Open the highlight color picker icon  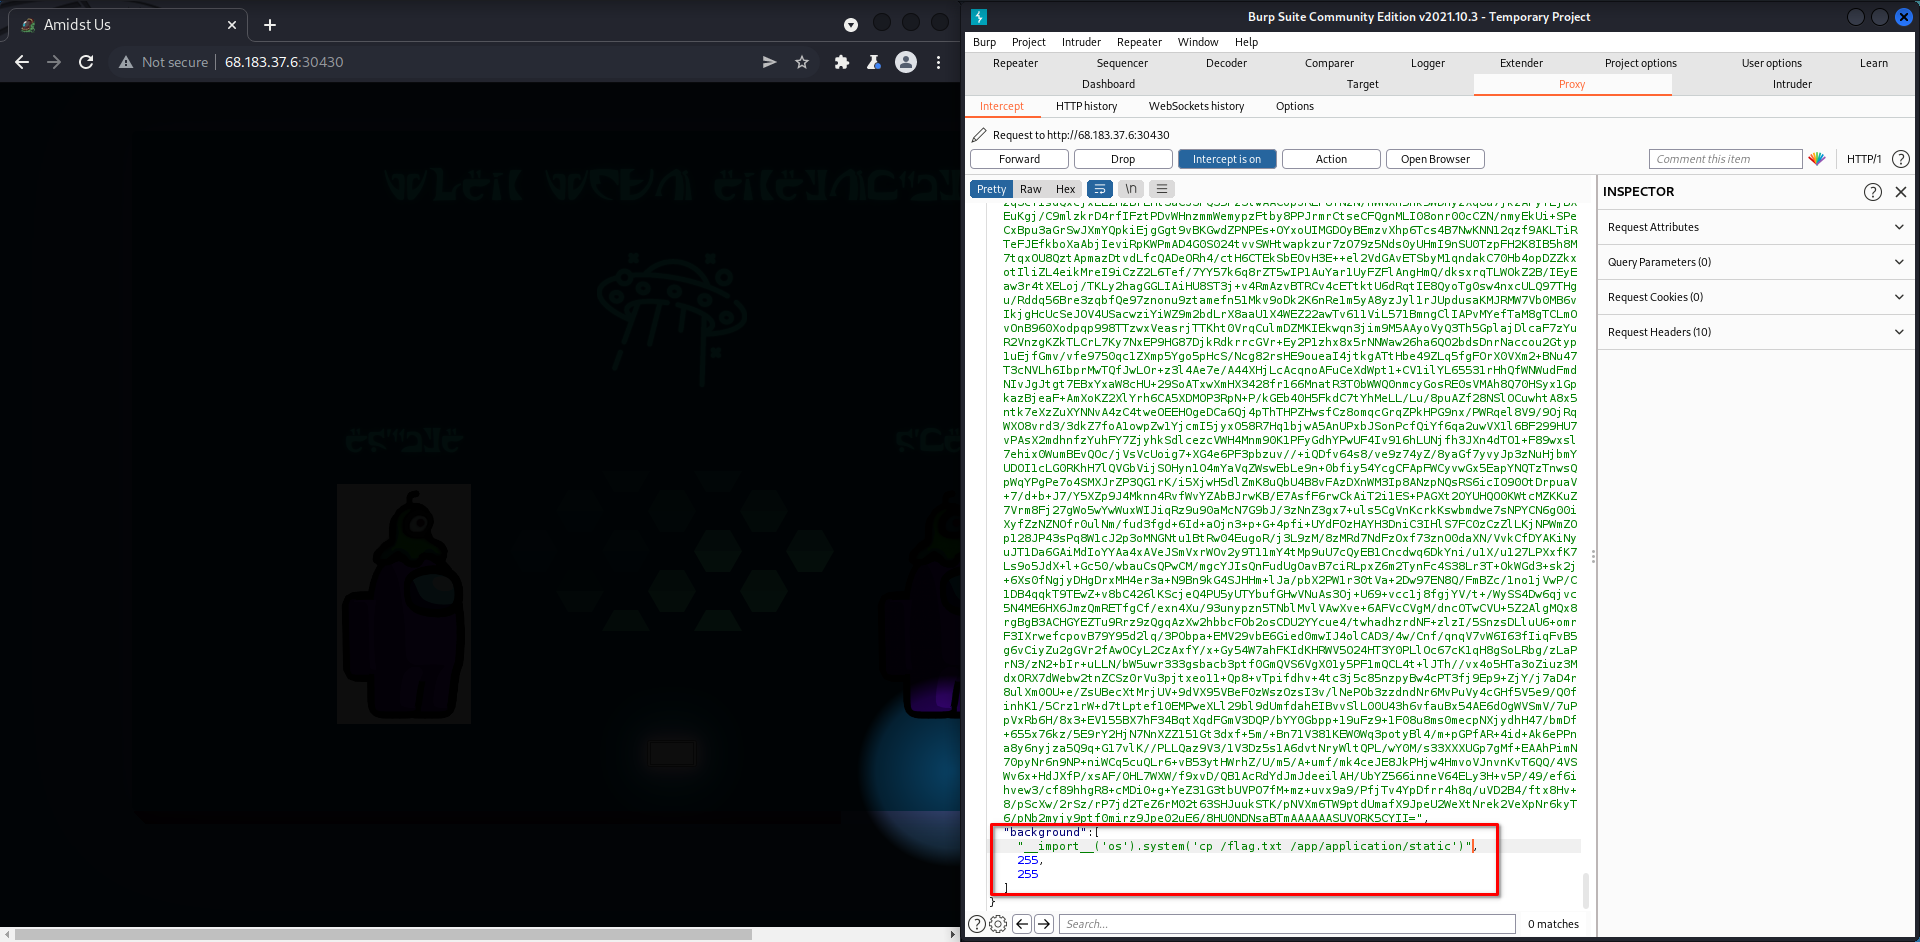click(1817, 159)
